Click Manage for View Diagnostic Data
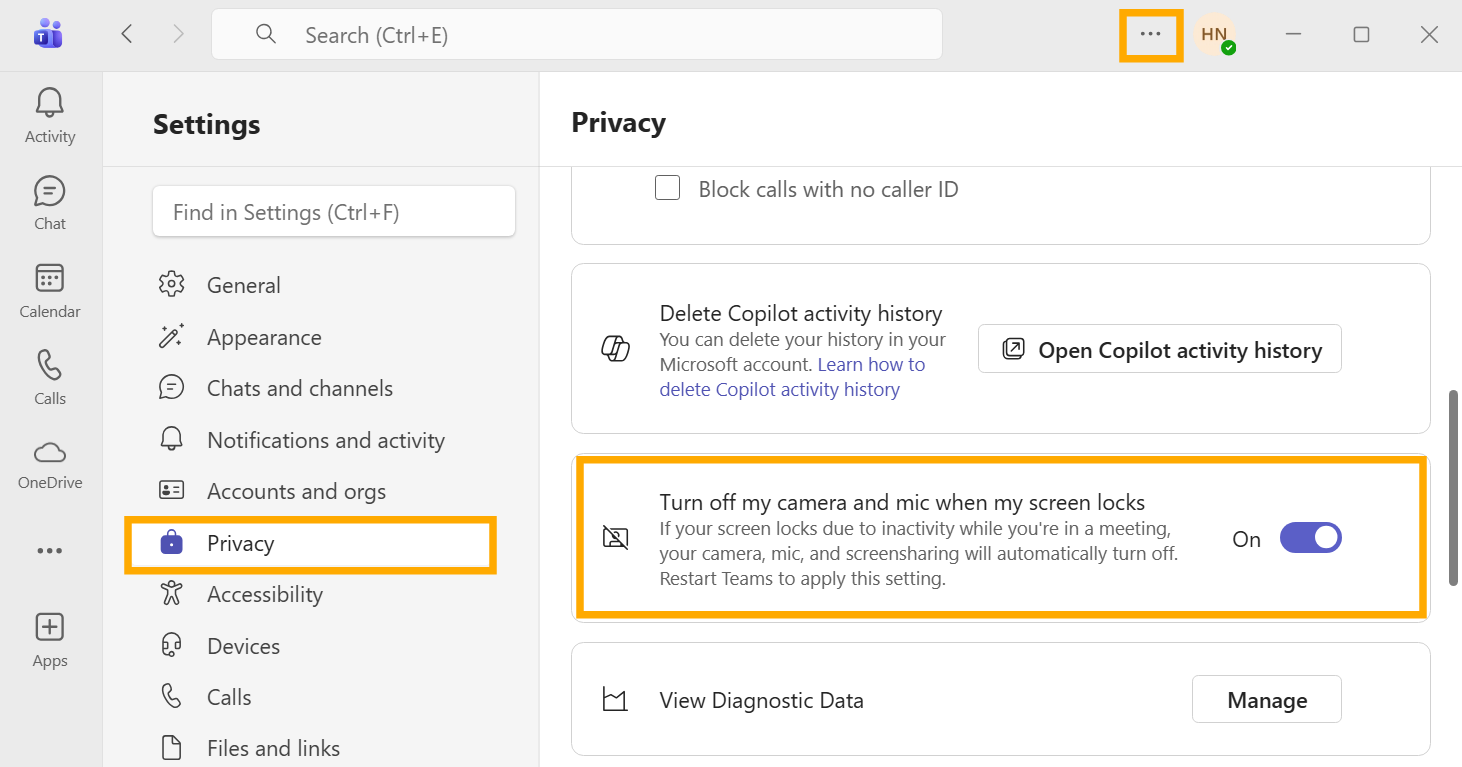This screenshot has height=767, width=1462. tap(1266, 700)
